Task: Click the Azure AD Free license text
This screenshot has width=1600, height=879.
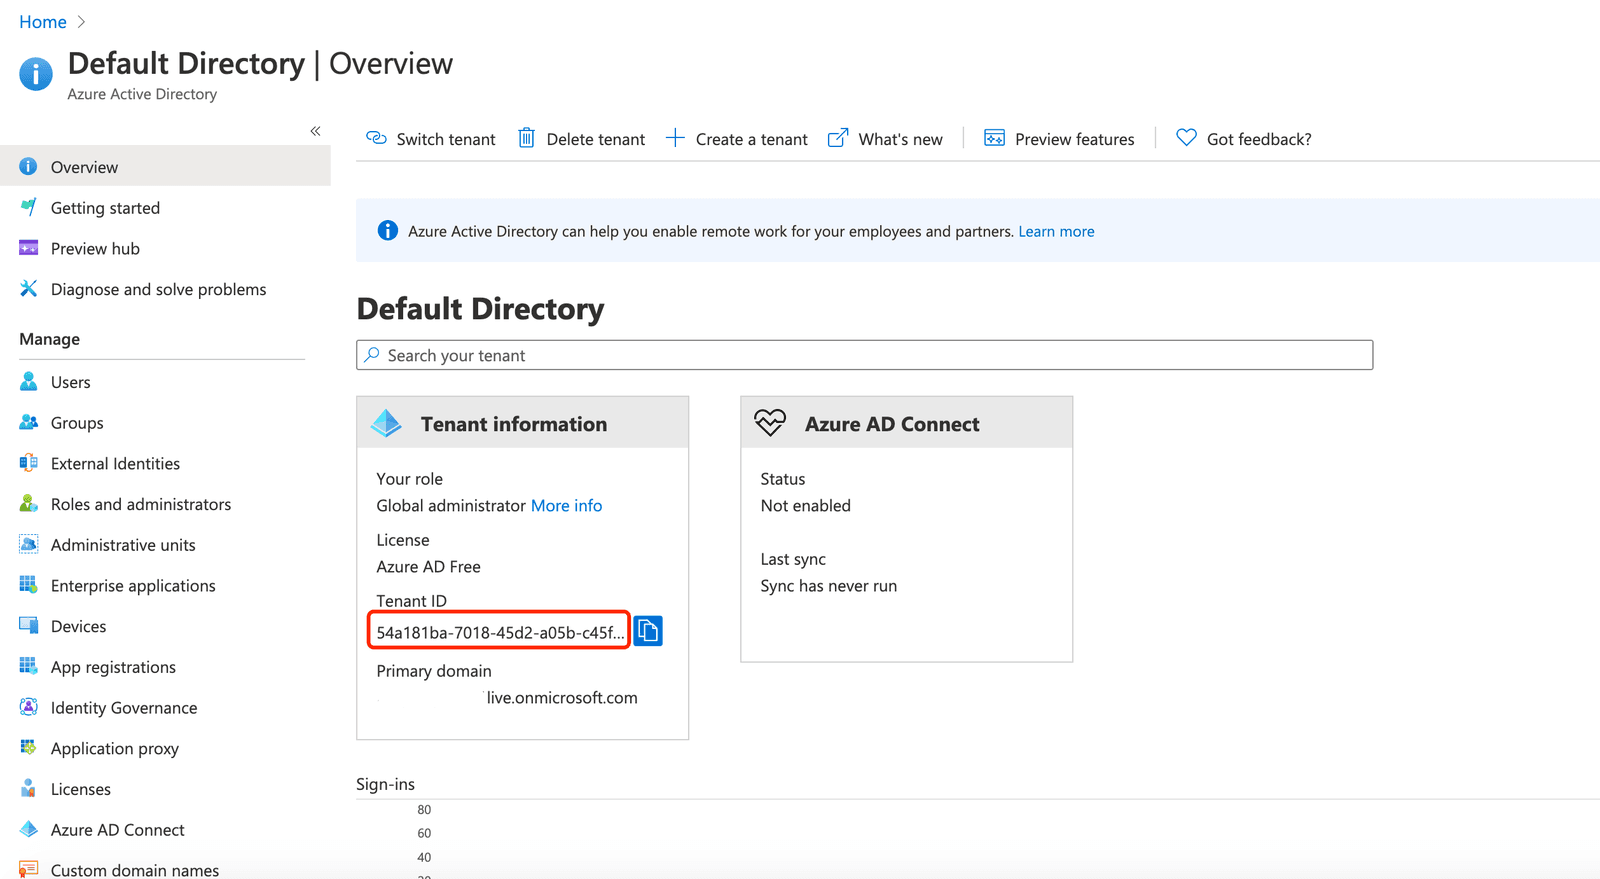Action: pos(428,566)
